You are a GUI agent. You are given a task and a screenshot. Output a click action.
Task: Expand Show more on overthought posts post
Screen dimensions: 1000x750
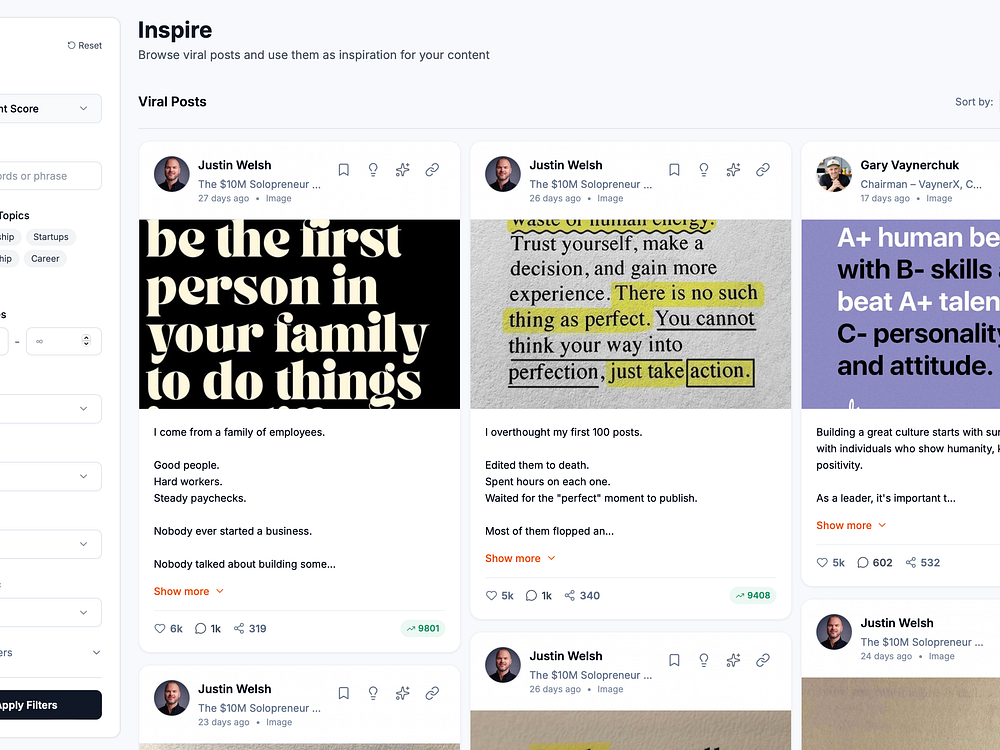coord(520,559)
